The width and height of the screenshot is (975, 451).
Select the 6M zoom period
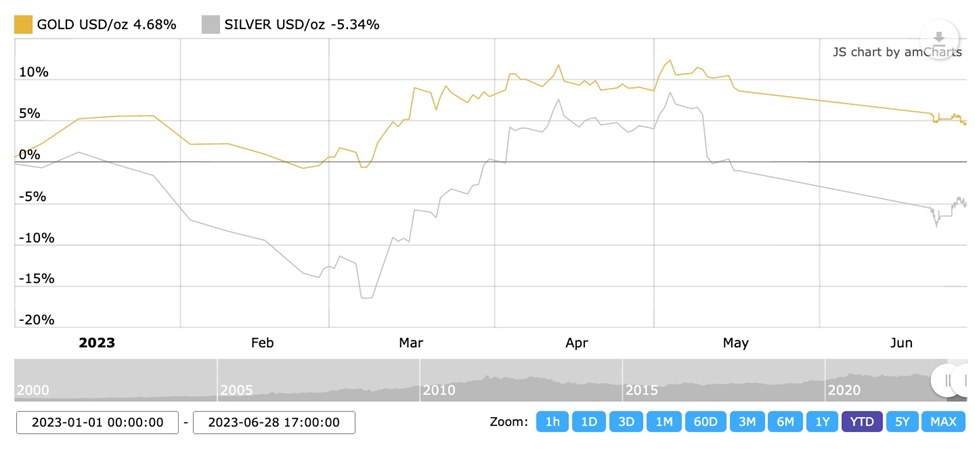[785, 422]
